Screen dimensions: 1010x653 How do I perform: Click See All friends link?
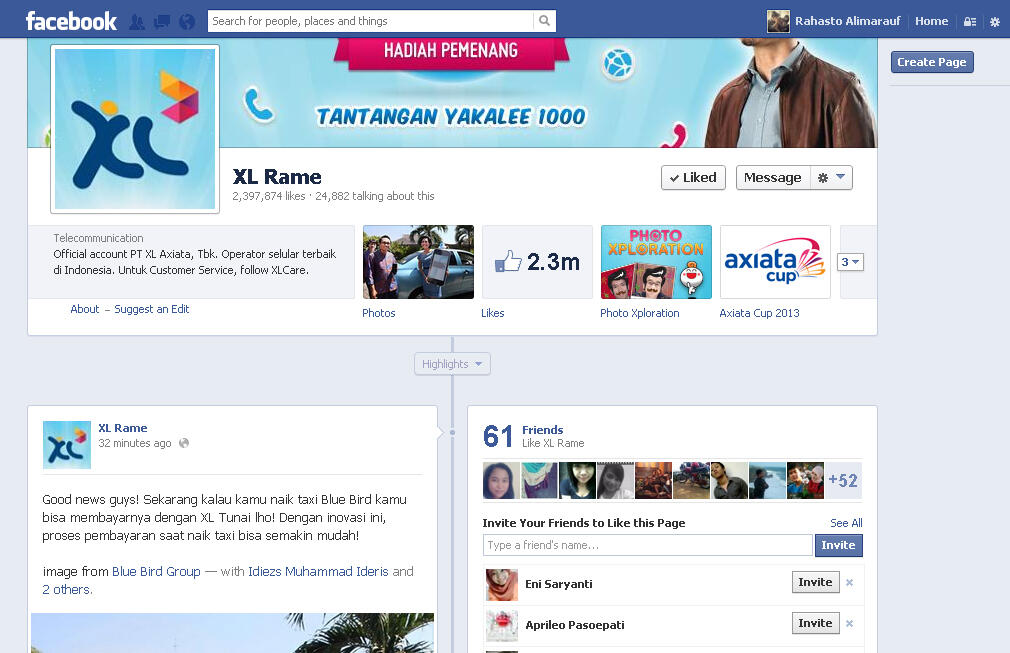click(846, 523)
